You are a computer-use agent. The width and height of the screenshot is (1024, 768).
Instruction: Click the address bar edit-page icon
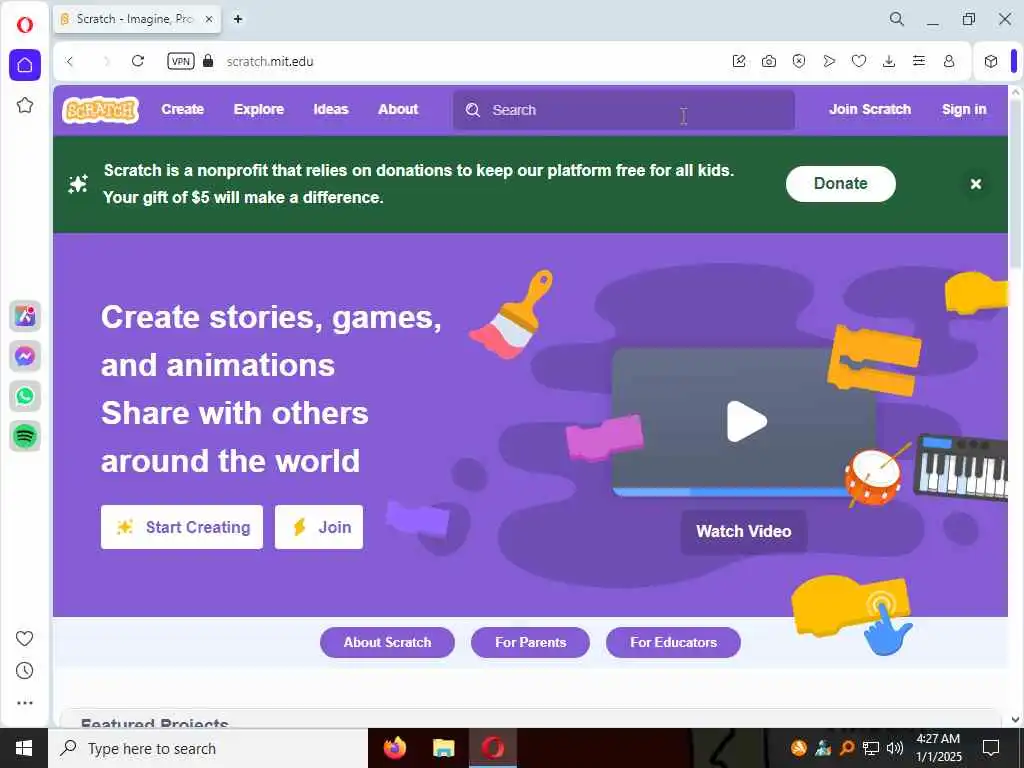[x=739, y=61]
